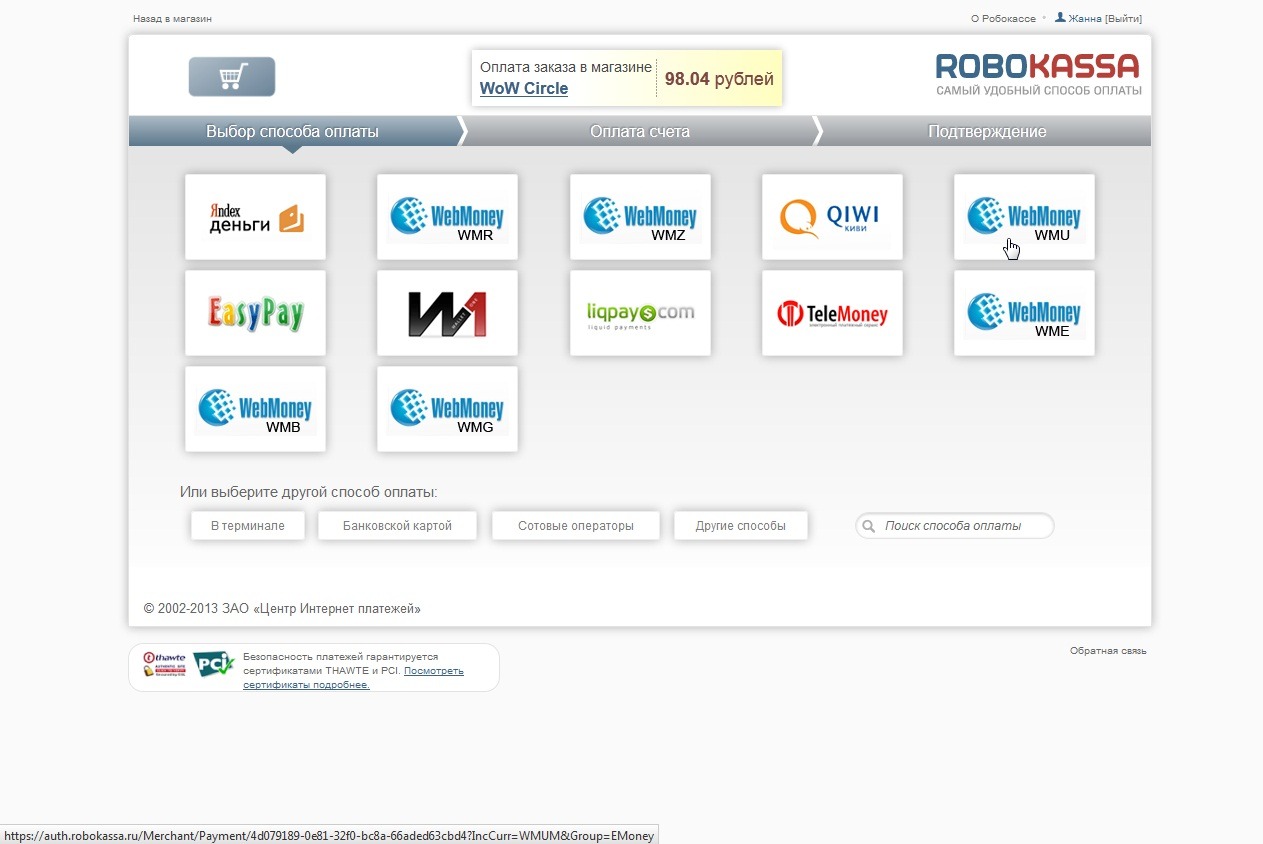1263x844 pixels.
Task: Choose WebMoney WMG payment tile
Action: click(x=447, y=409)
